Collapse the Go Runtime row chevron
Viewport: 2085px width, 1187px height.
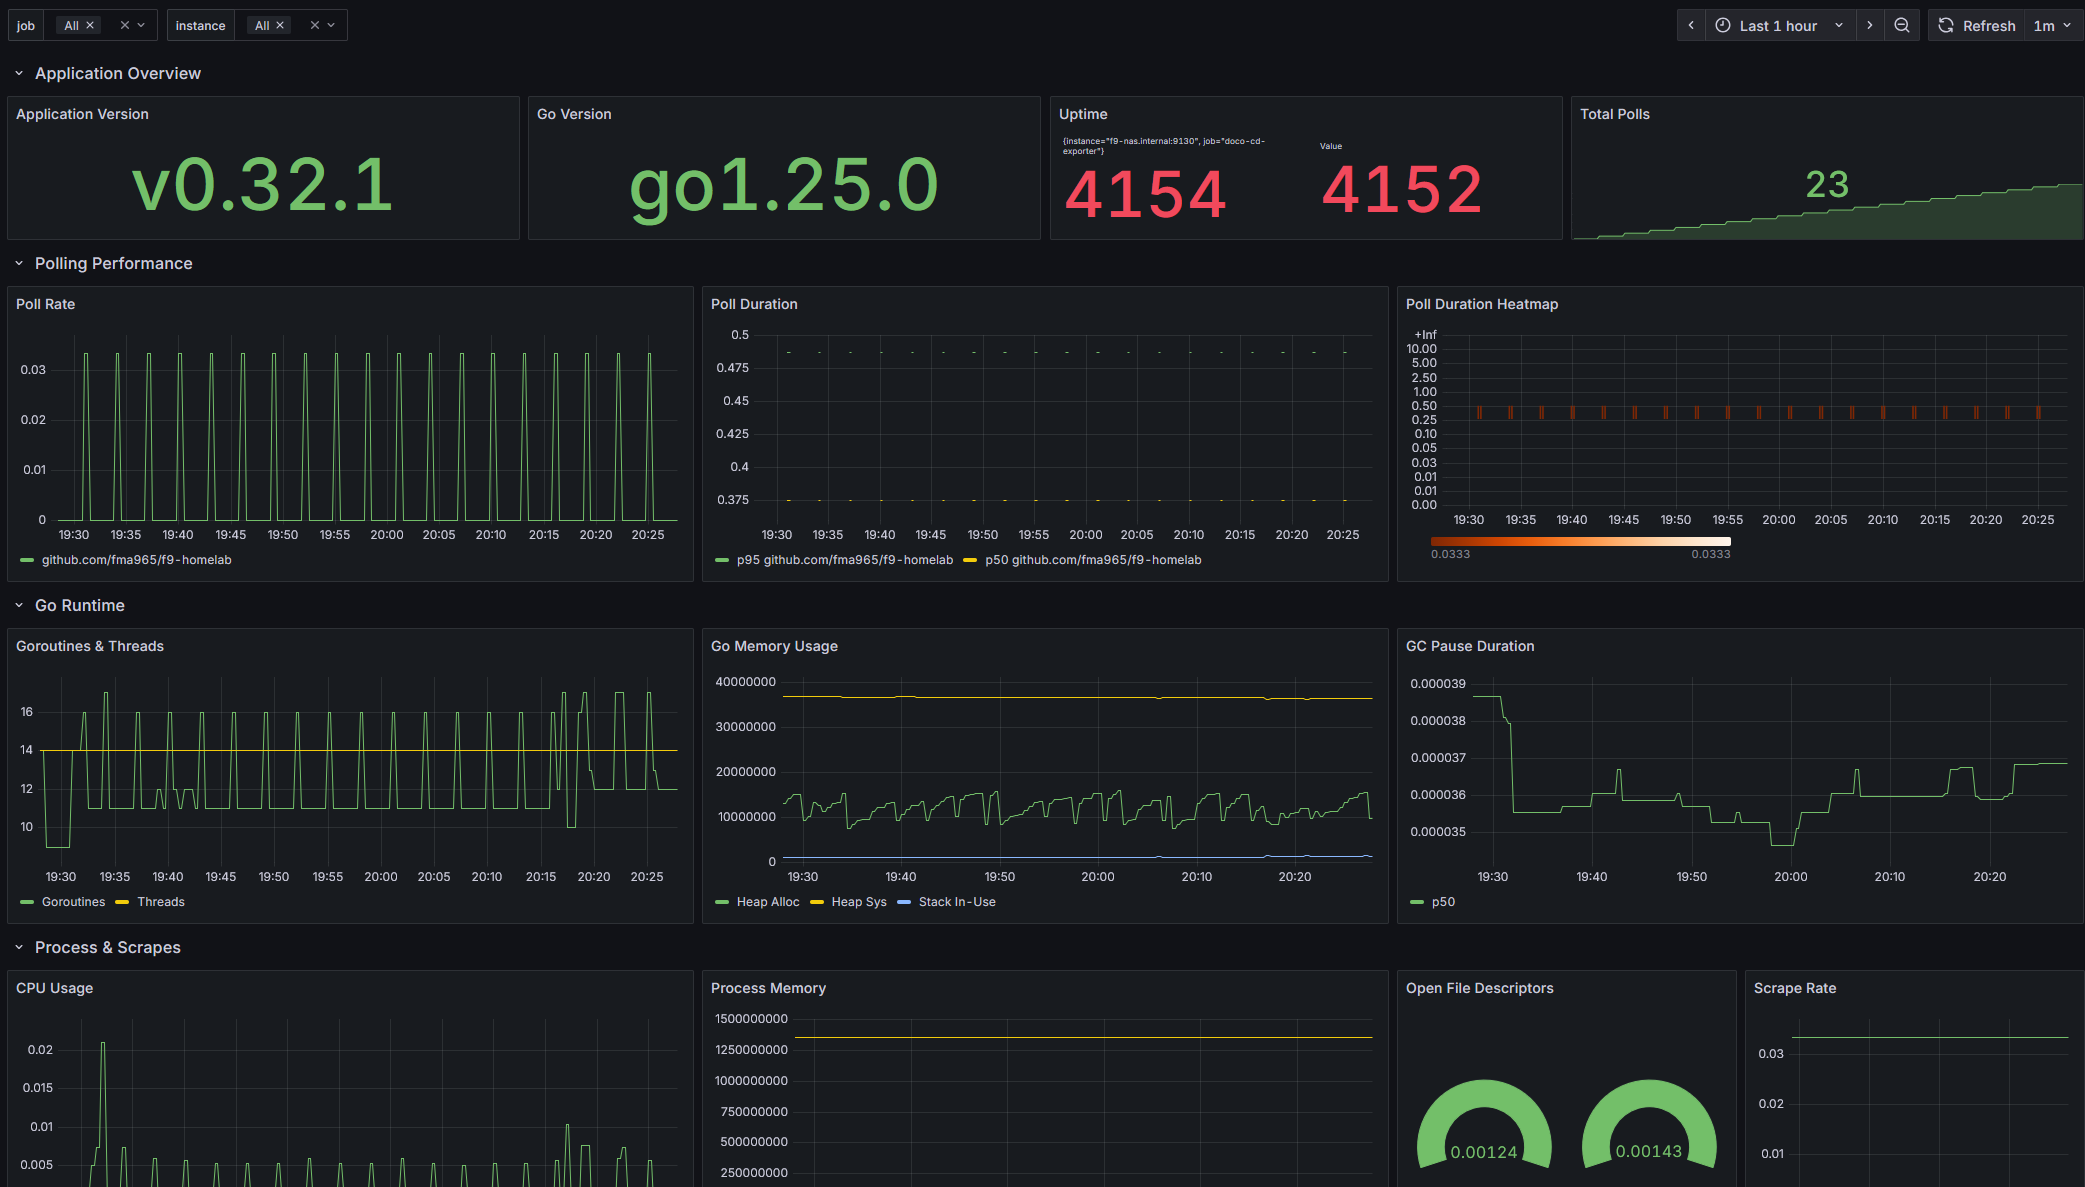click(19, 606)
